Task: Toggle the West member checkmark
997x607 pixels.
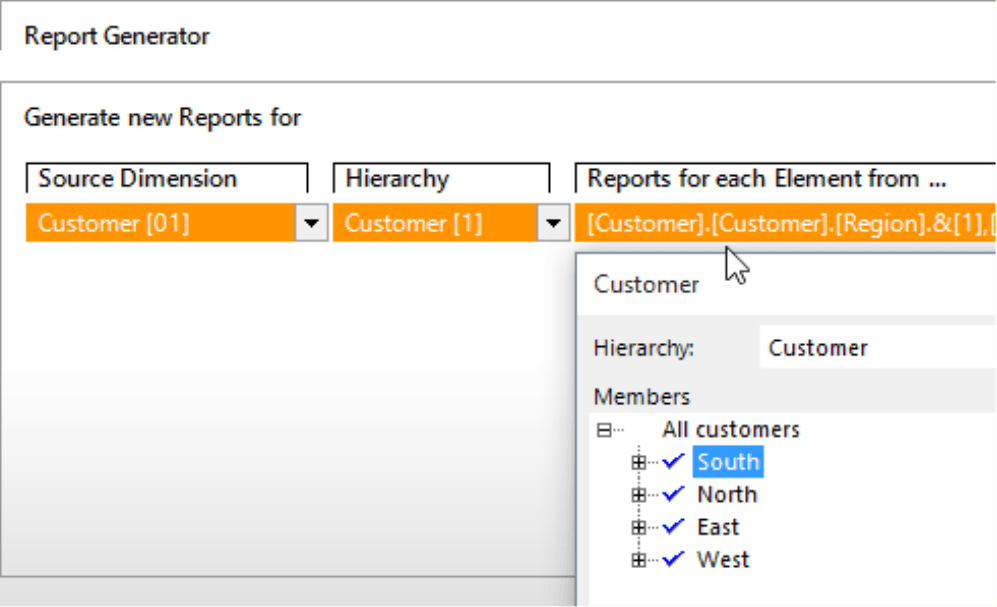Action: click(673, 559)
